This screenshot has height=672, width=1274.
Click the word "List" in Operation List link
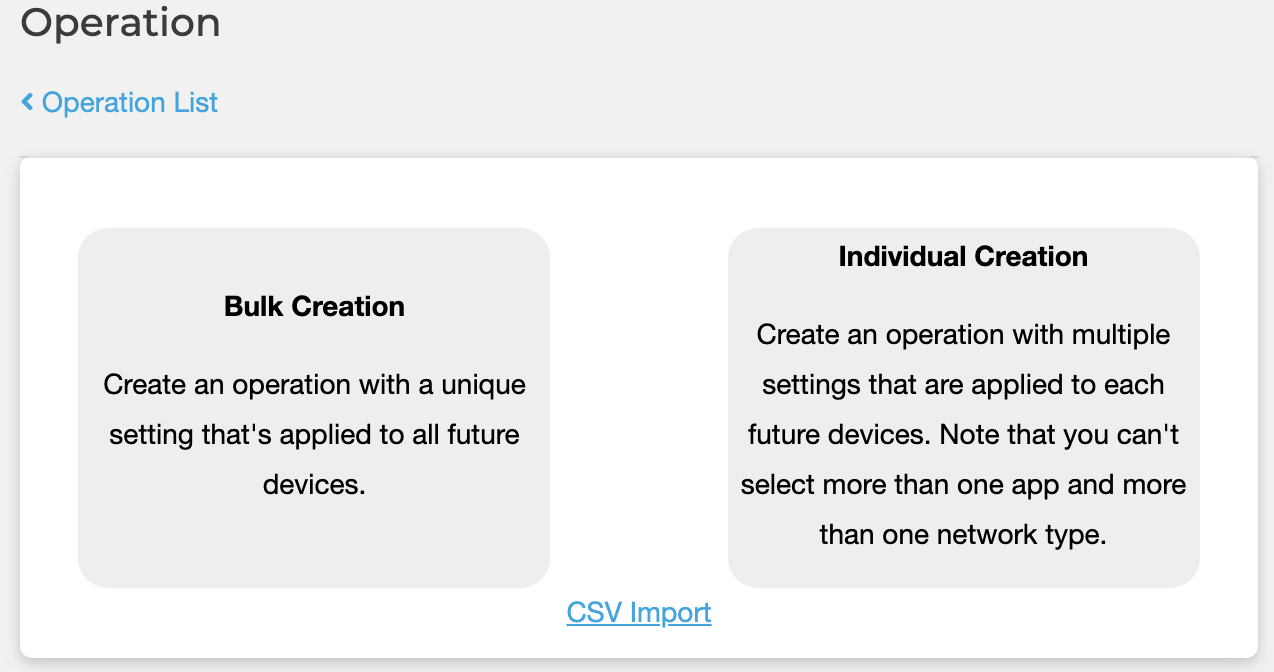[196, 102]
